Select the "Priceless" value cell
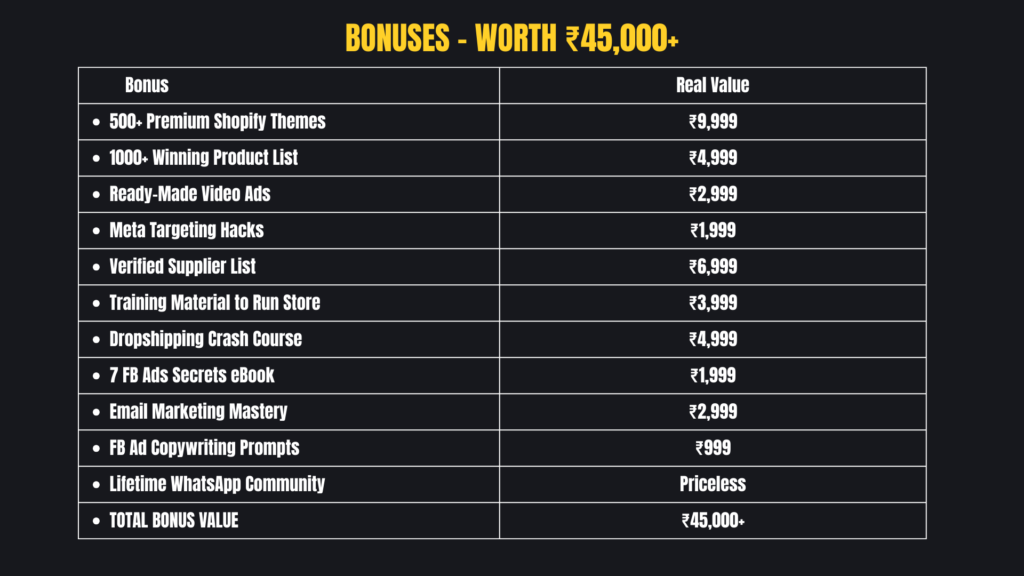Image resolution: width=1024 pixels, height=576 pixels. [712, 484]
